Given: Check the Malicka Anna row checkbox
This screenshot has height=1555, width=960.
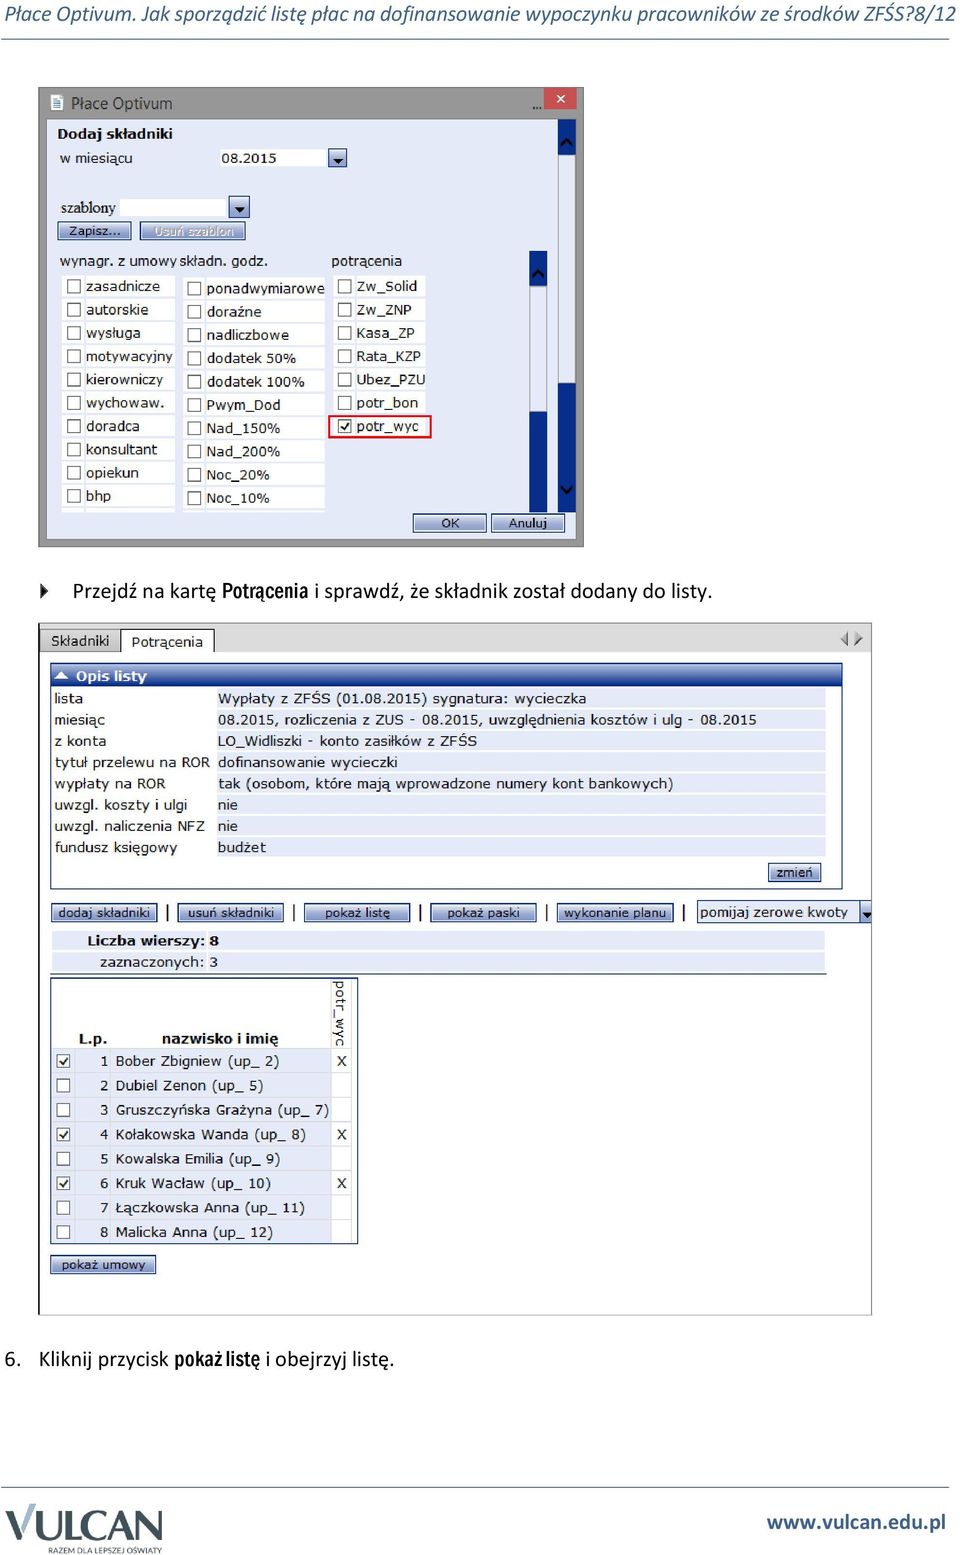Looking at the screenshot, I should [x=64, y=1232].
